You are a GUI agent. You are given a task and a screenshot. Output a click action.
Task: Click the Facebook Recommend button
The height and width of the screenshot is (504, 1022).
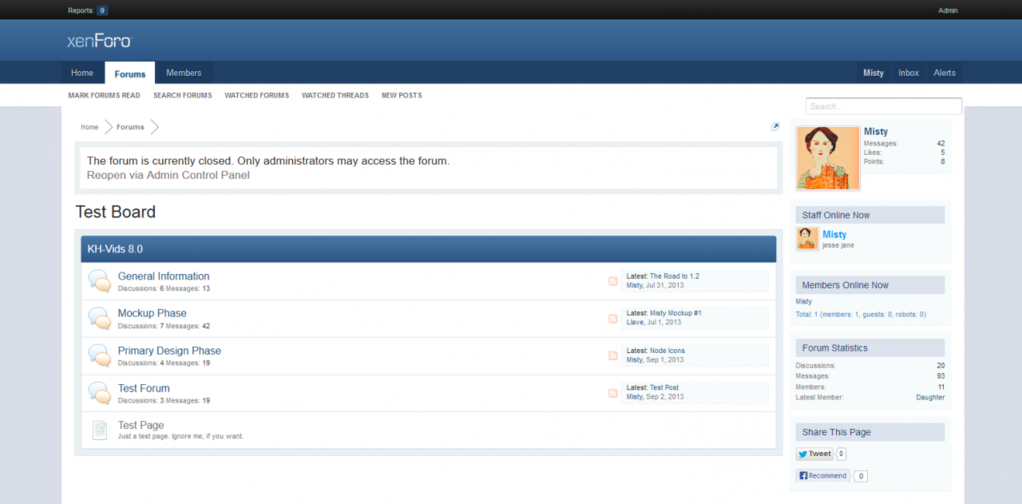[x=823, y=476]
